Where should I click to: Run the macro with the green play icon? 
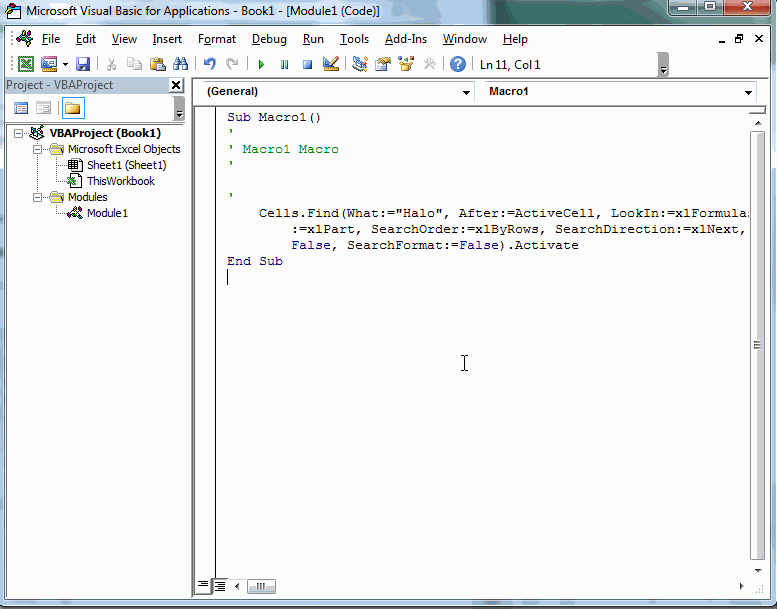point(261,64)
